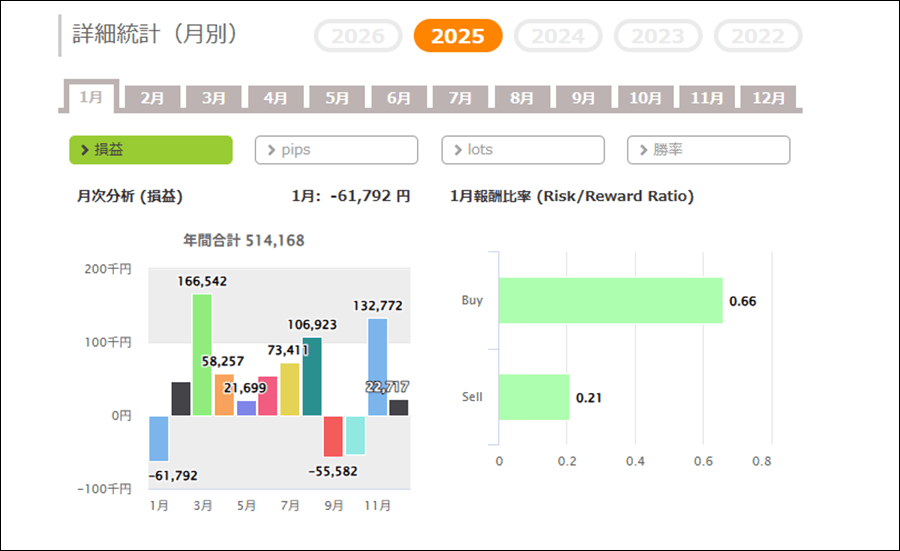900x551 pixels.
Task: Select the green 損益 view button
Action: point(151,150)
